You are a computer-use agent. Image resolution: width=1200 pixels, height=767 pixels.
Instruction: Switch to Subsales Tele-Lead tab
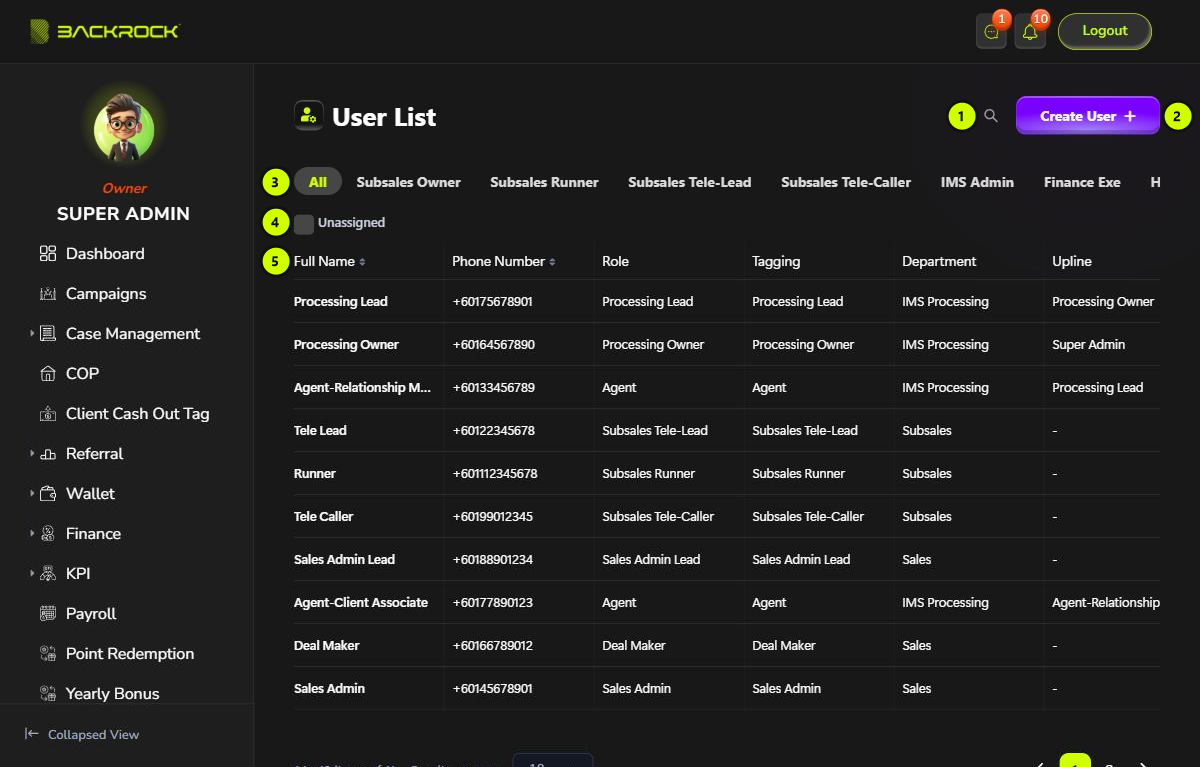click(690, 182)
